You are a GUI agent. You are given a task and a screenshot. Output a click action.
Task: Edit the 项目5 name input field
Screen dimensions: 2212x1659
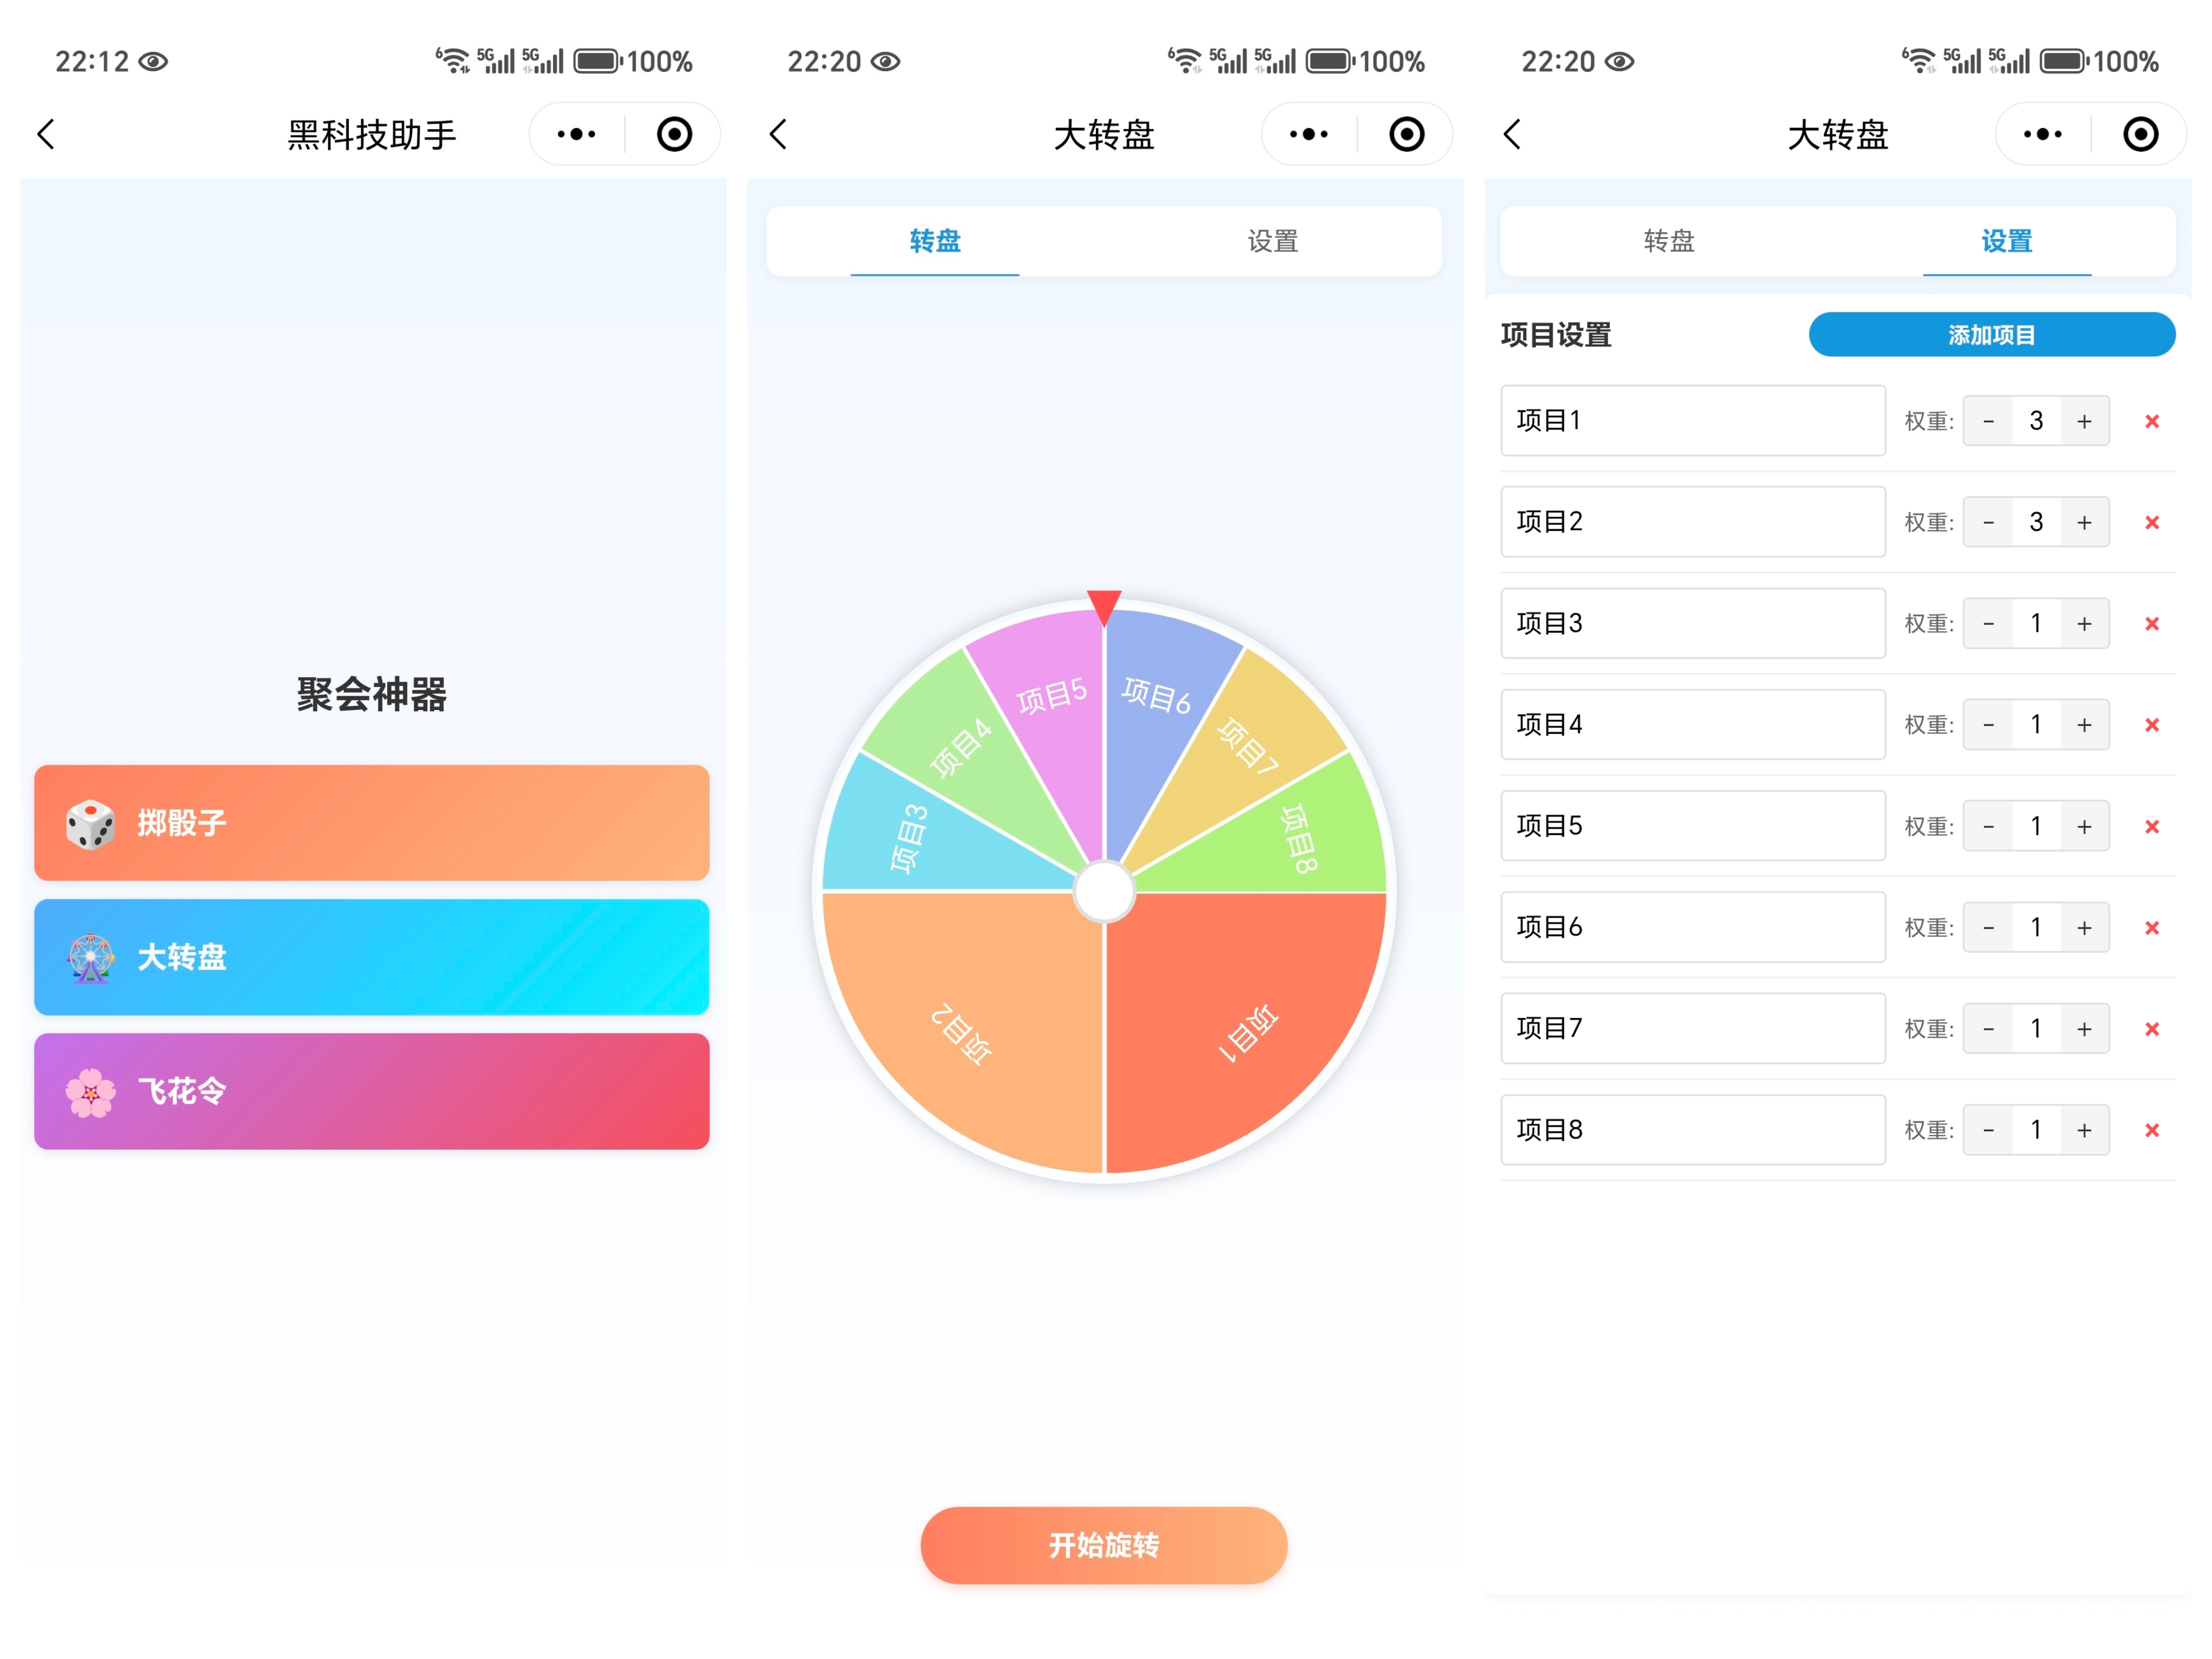click(1693, 826)
